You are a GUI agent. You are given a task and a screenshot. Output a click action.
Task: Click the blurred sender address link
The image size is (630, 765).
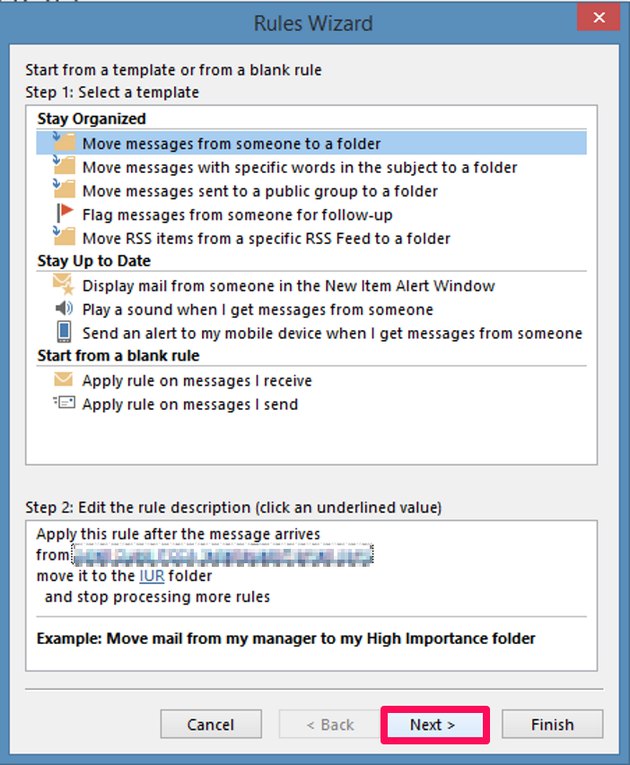pyautogui.click(x=223, y=555)
